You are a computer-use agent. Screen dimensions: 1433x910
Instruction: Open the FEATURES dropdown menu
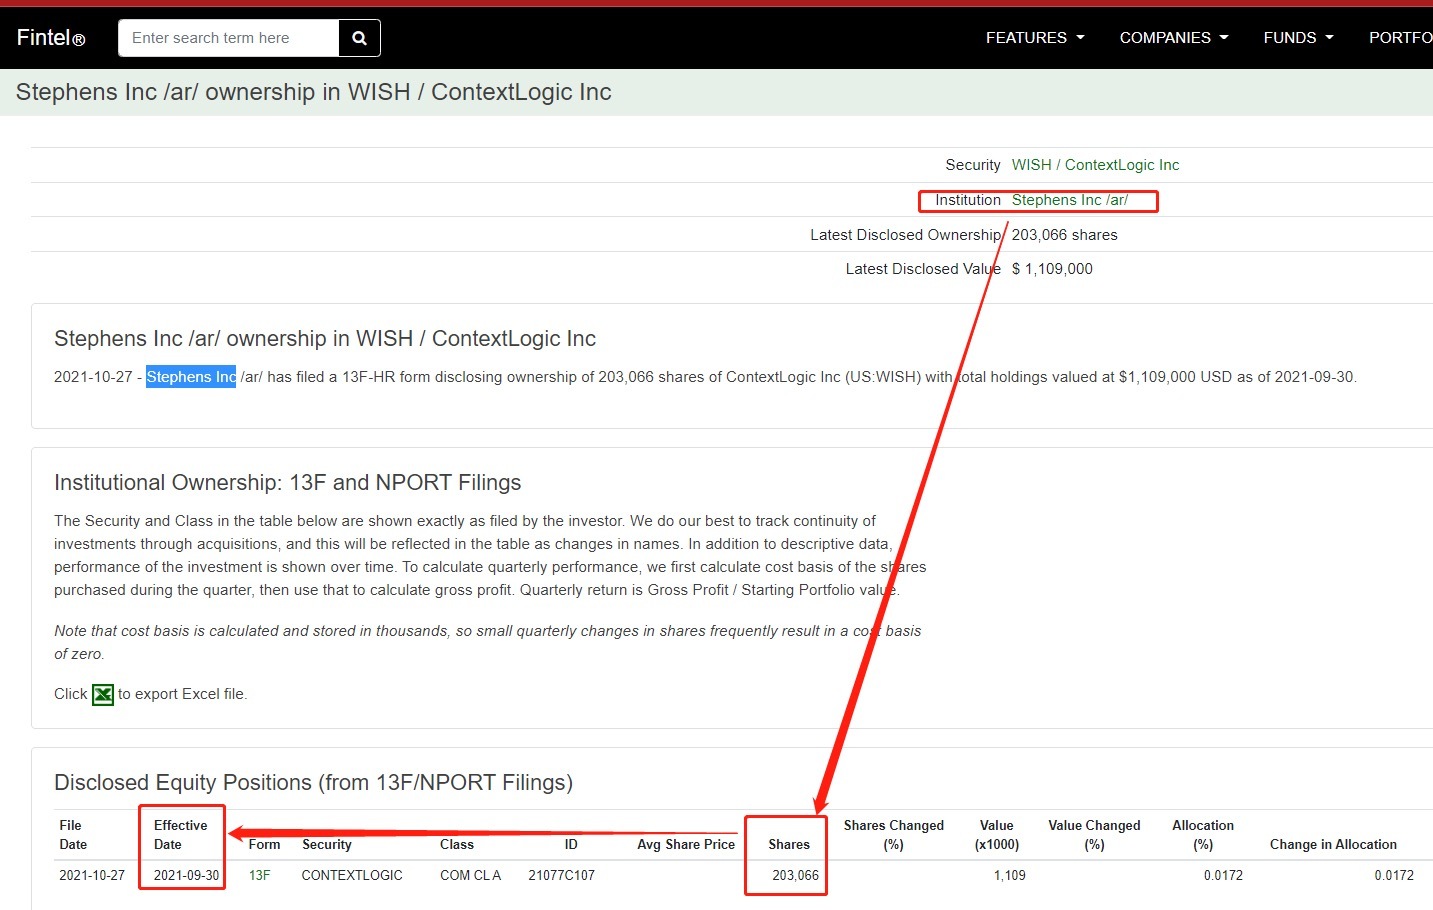click(x=1035, y=38)
